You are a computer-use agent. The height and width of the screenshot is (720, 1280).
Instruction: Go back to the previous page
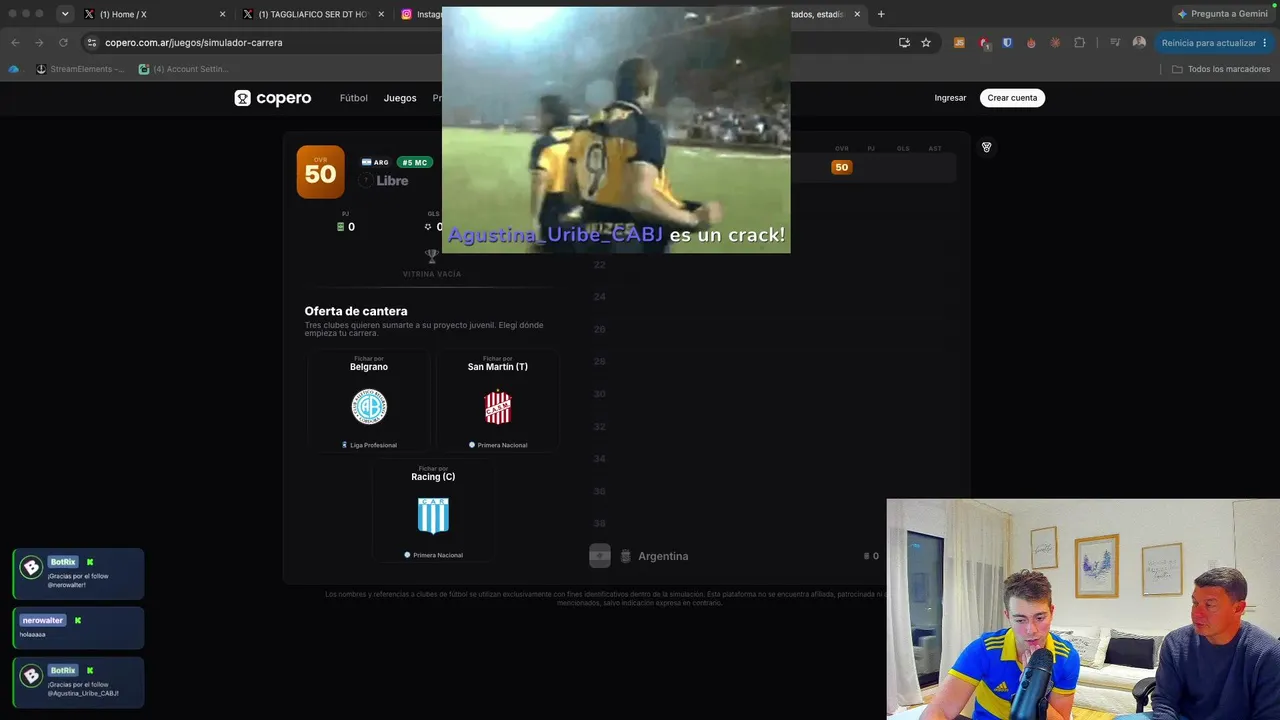(15, 43)
